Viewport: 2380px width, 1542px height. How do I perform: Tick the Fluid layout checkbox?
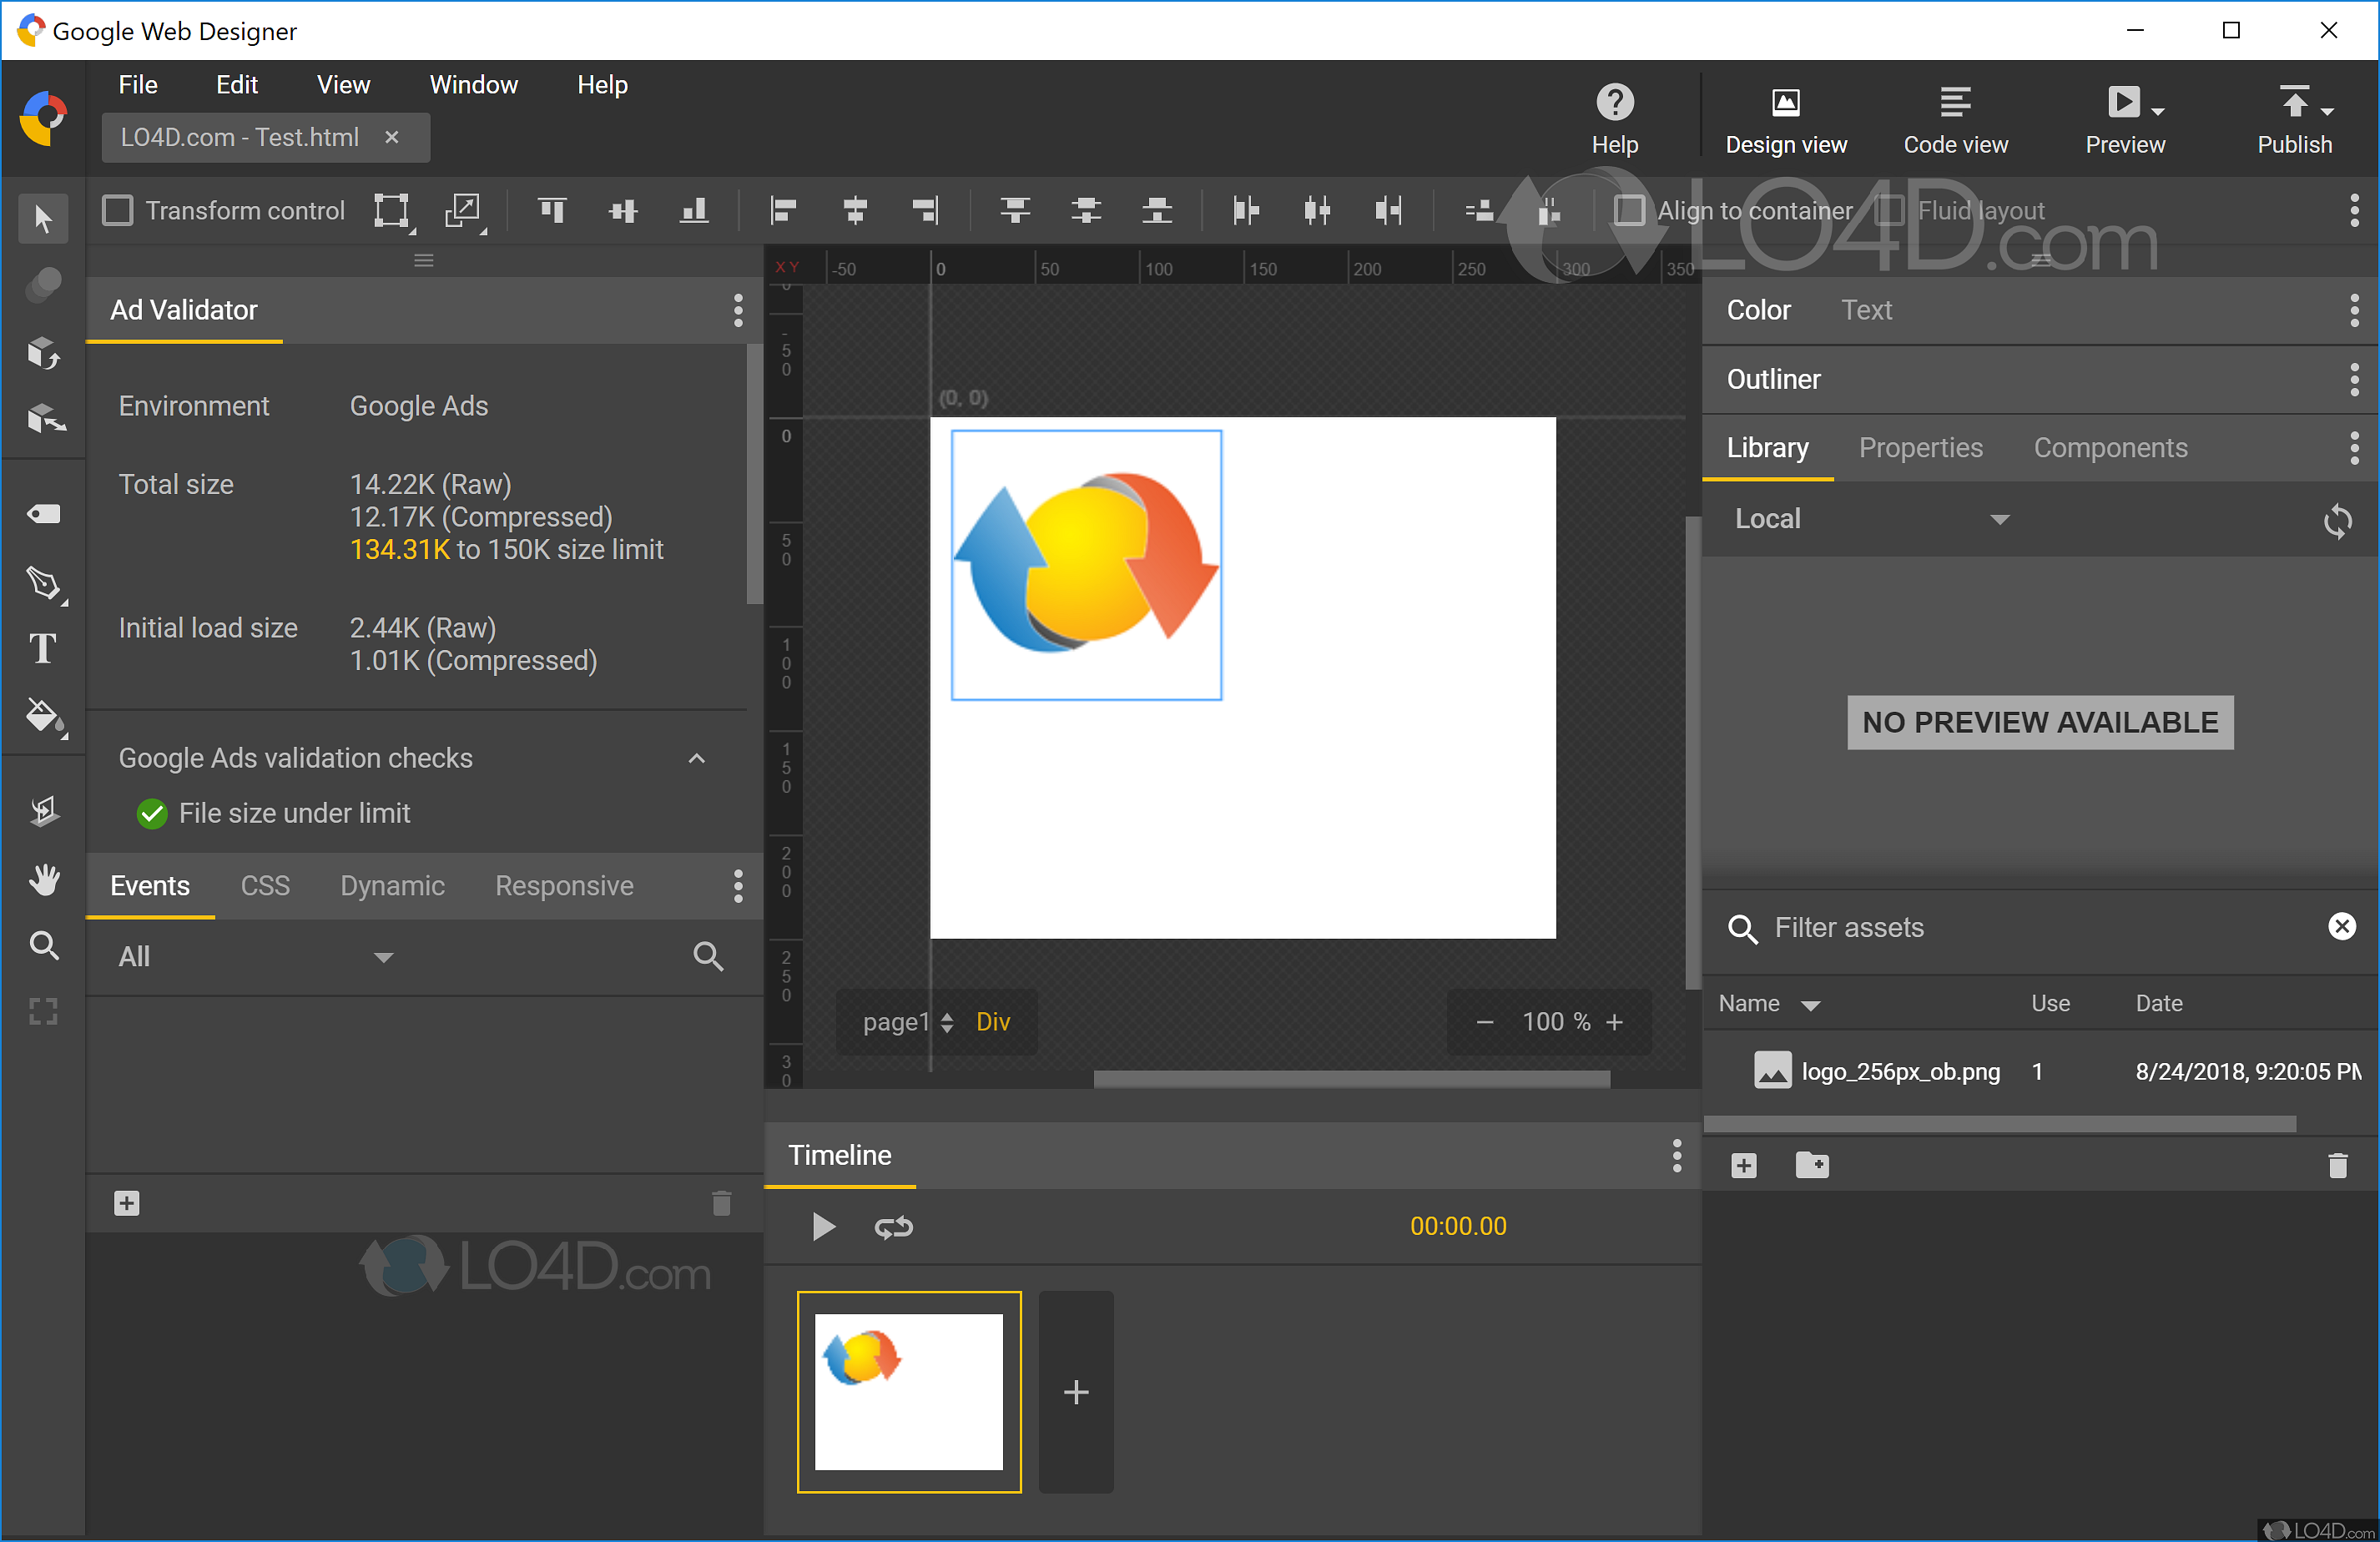pos(1889,210)
